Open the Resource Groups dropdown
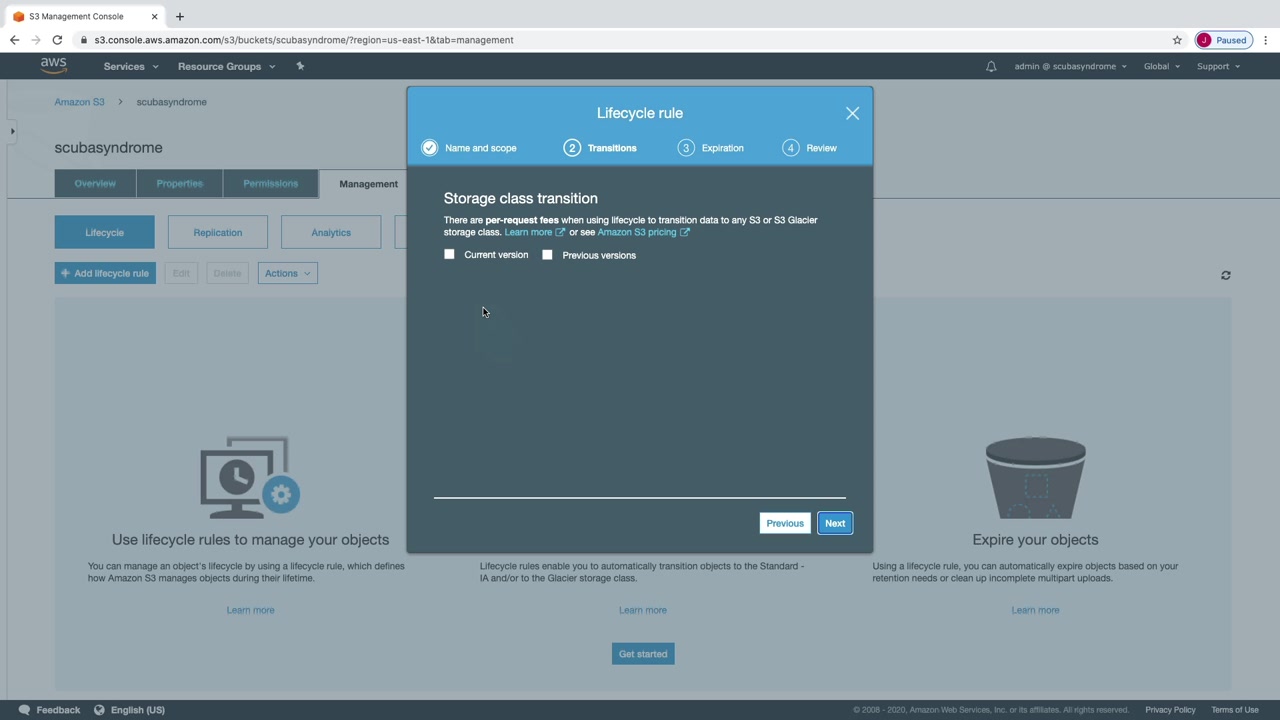The image size is (1280, 720). click(226, 66)
